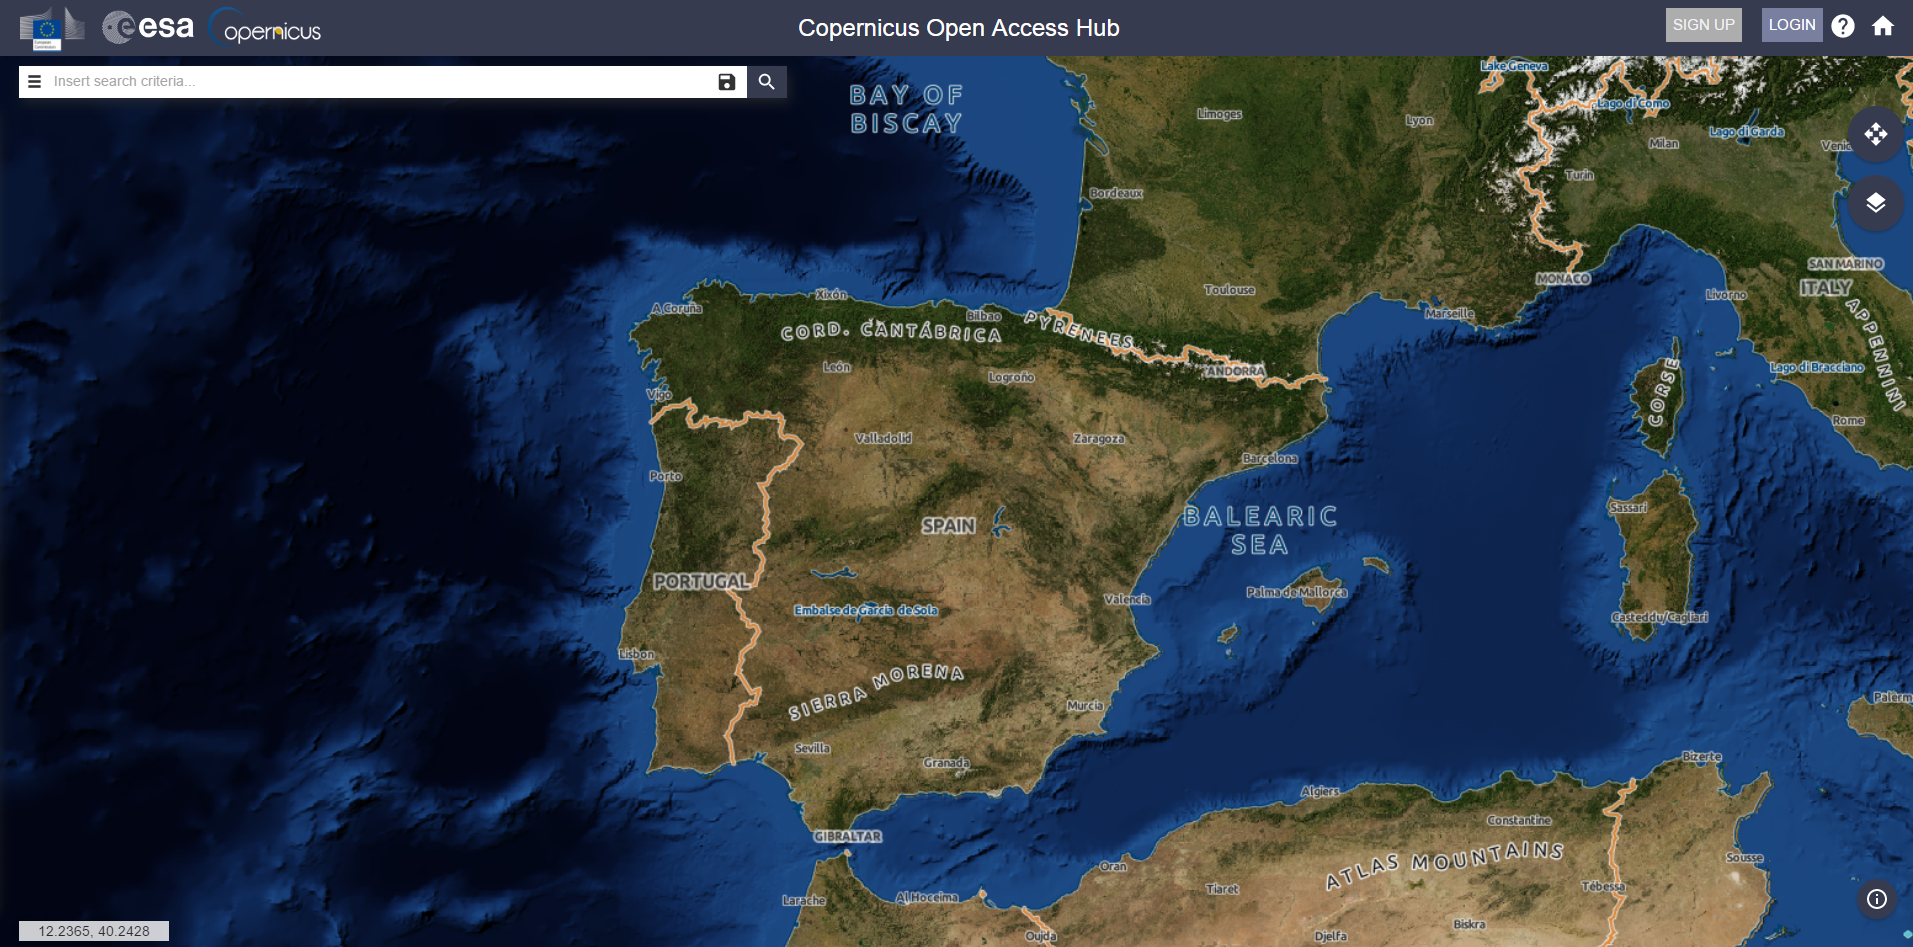This screenshot has height=947, width=1913.
Task: Click the Barcelona city label
Action: [x=1270, y=458]
